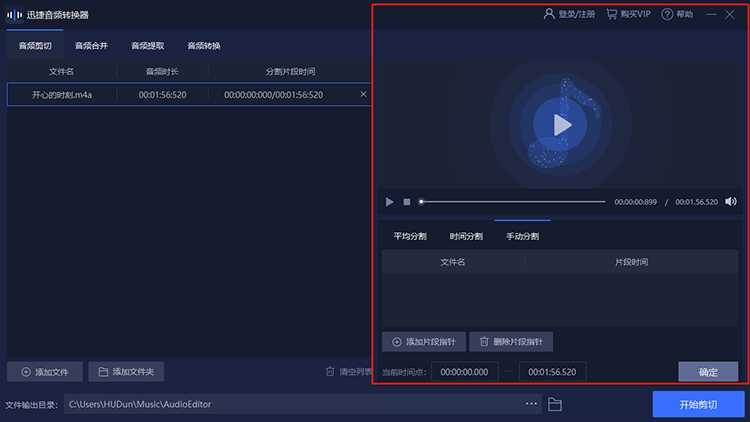Click the 删除片段指针 button
The image size is (750, 422).
(511, 342)
